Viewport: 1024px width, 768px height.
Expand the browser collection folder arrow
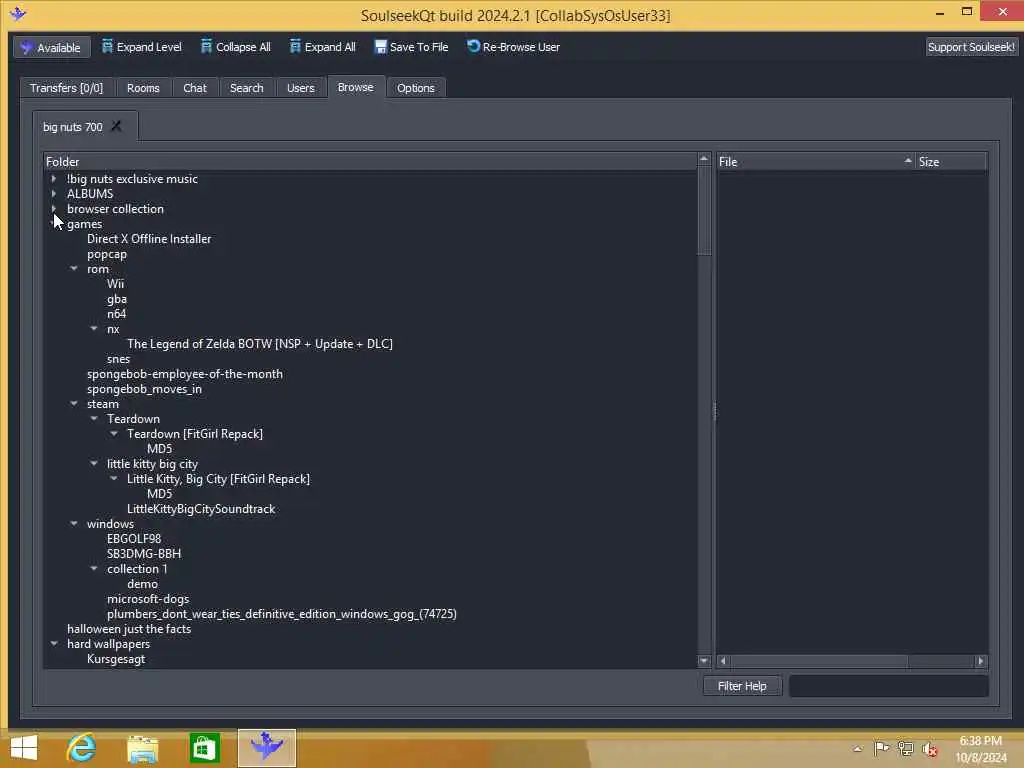pyautogui.click(x=54, y=208)
